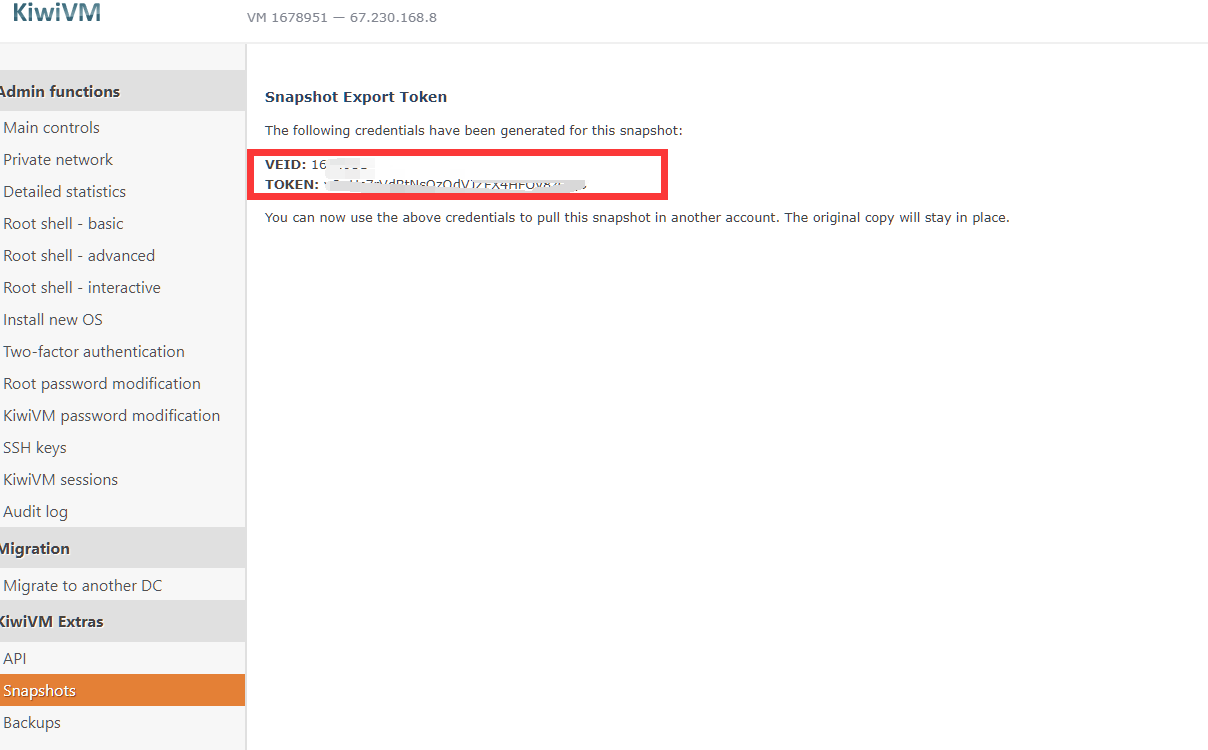Launch Root shell - basic
Screen dimensions: 1208x750
coord(64,224)
